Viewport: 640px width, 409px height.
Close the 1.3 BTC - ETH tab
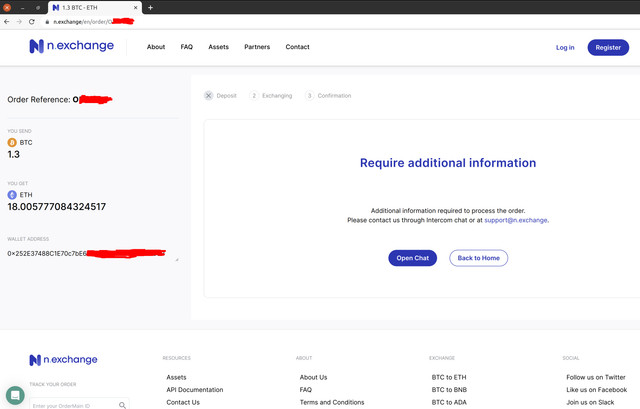coord(136,7)
